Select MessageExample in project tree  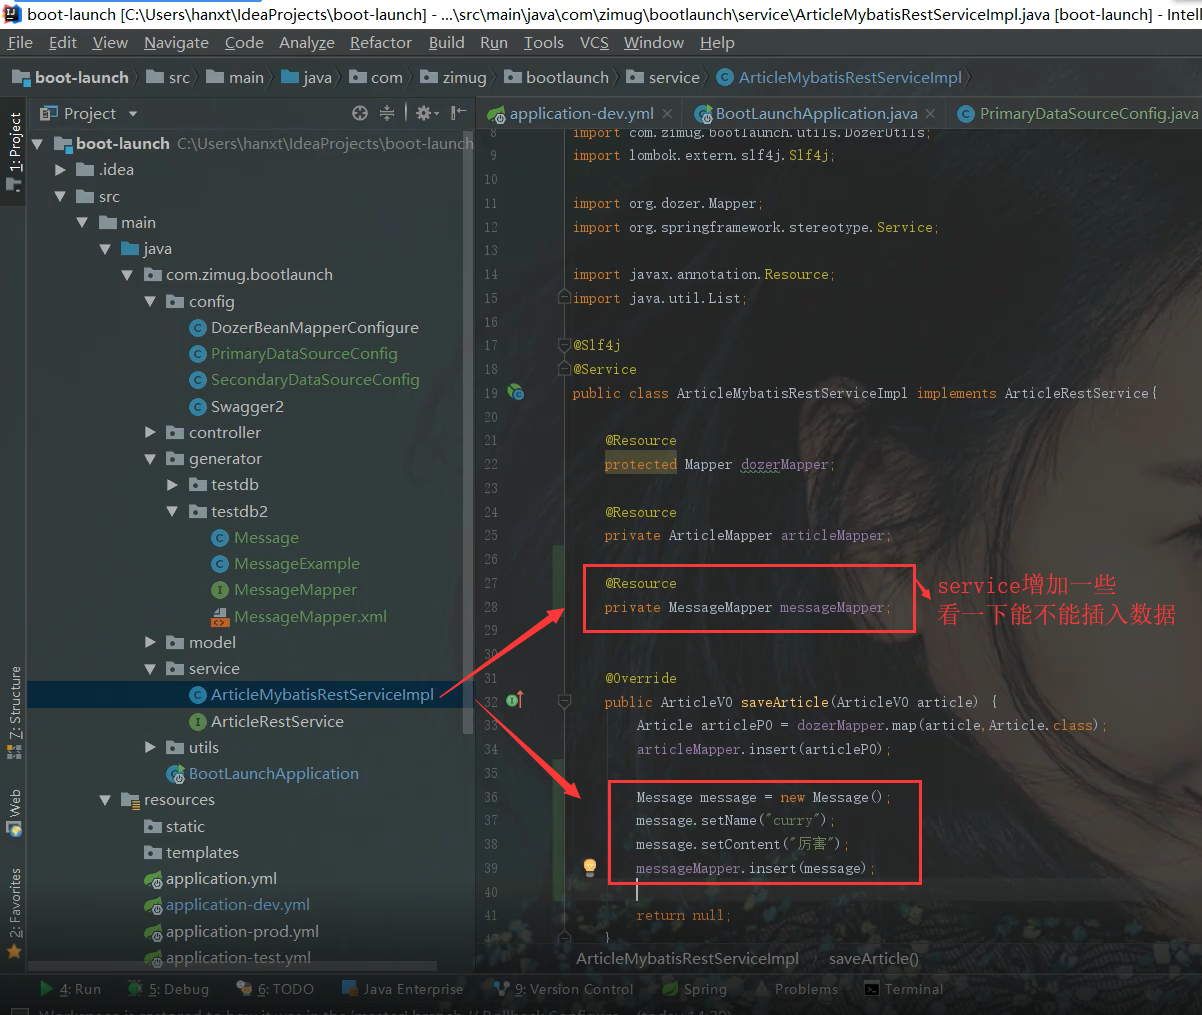coord(296,564)
